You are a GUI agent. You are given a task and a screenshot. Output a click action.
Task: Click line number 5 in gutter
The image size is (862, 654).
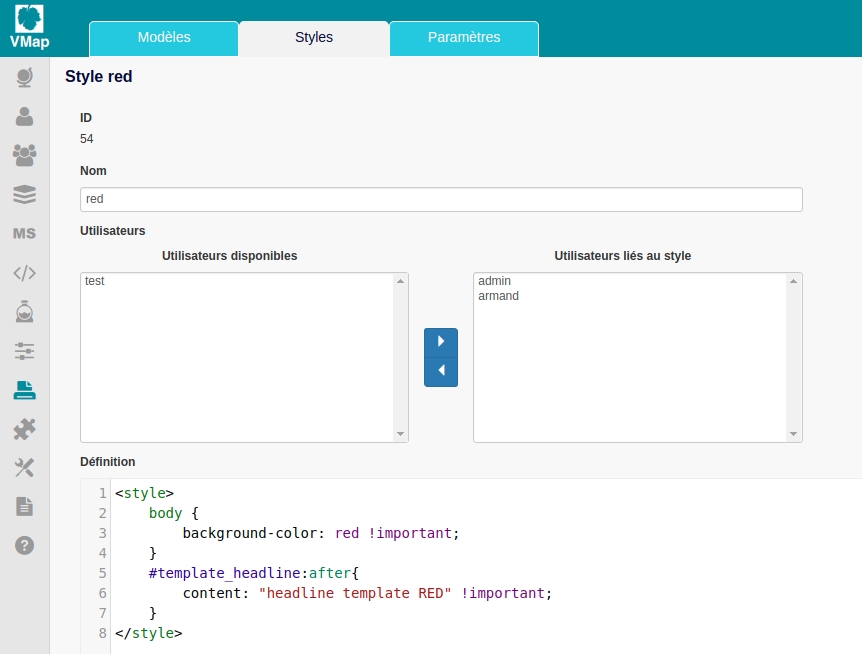pos(102,573)
